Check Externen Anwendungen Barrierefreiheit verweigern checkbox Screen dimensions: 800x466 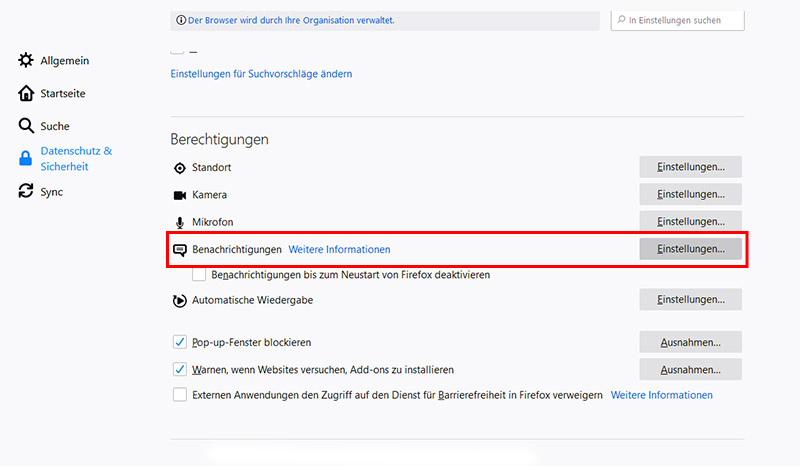click(180, 395)
